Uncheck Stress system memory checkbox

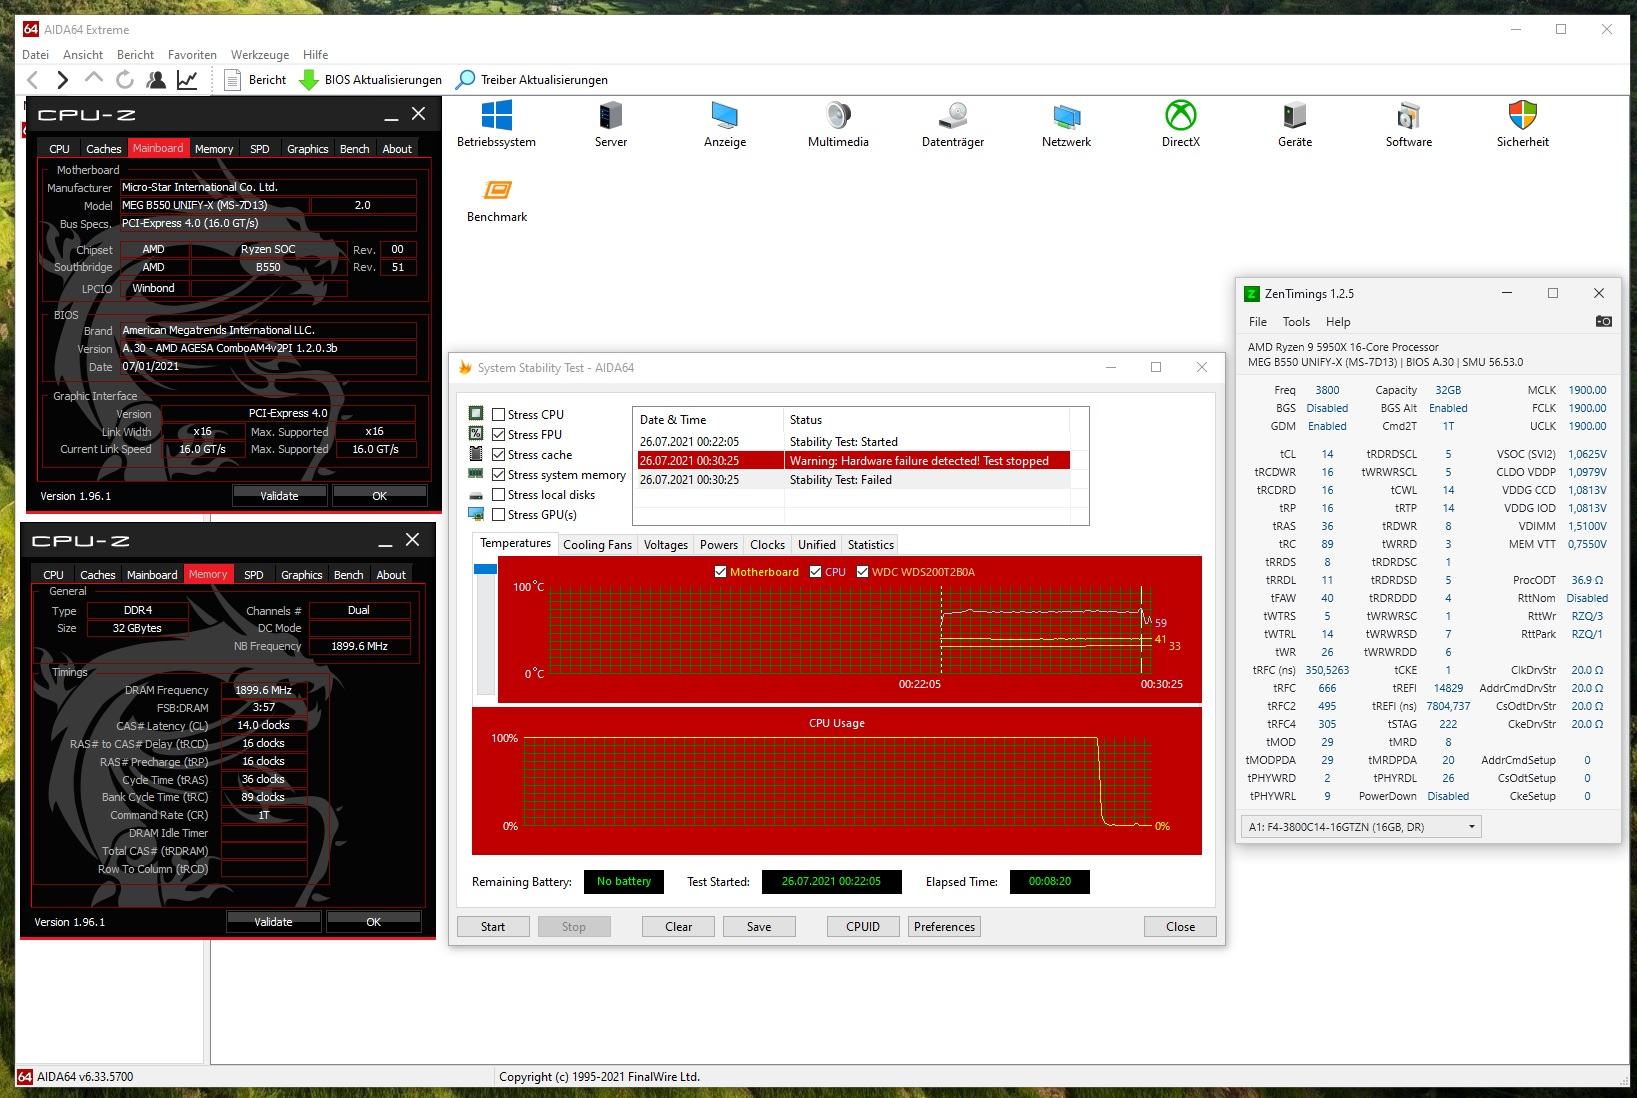498,475
